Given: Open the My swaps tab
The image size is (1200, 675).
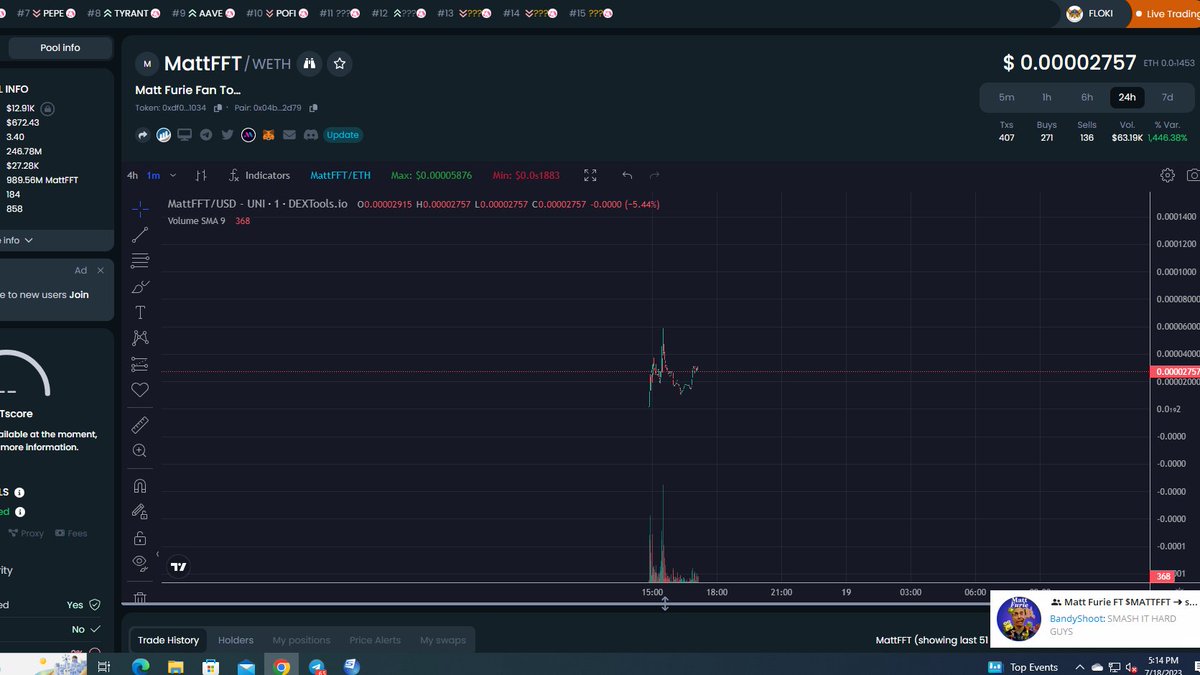Looking at the screenshot, I should click(x=443, y=640).
